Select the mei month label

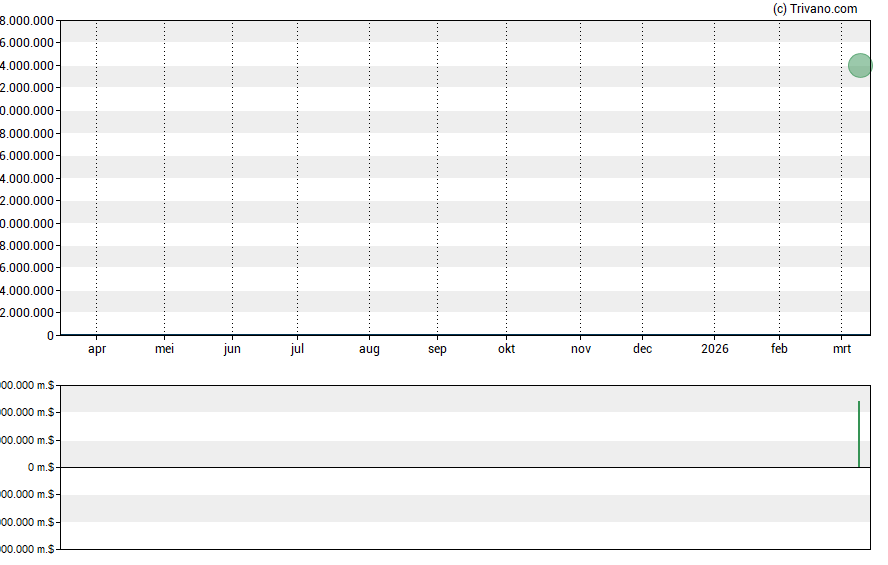165,349
